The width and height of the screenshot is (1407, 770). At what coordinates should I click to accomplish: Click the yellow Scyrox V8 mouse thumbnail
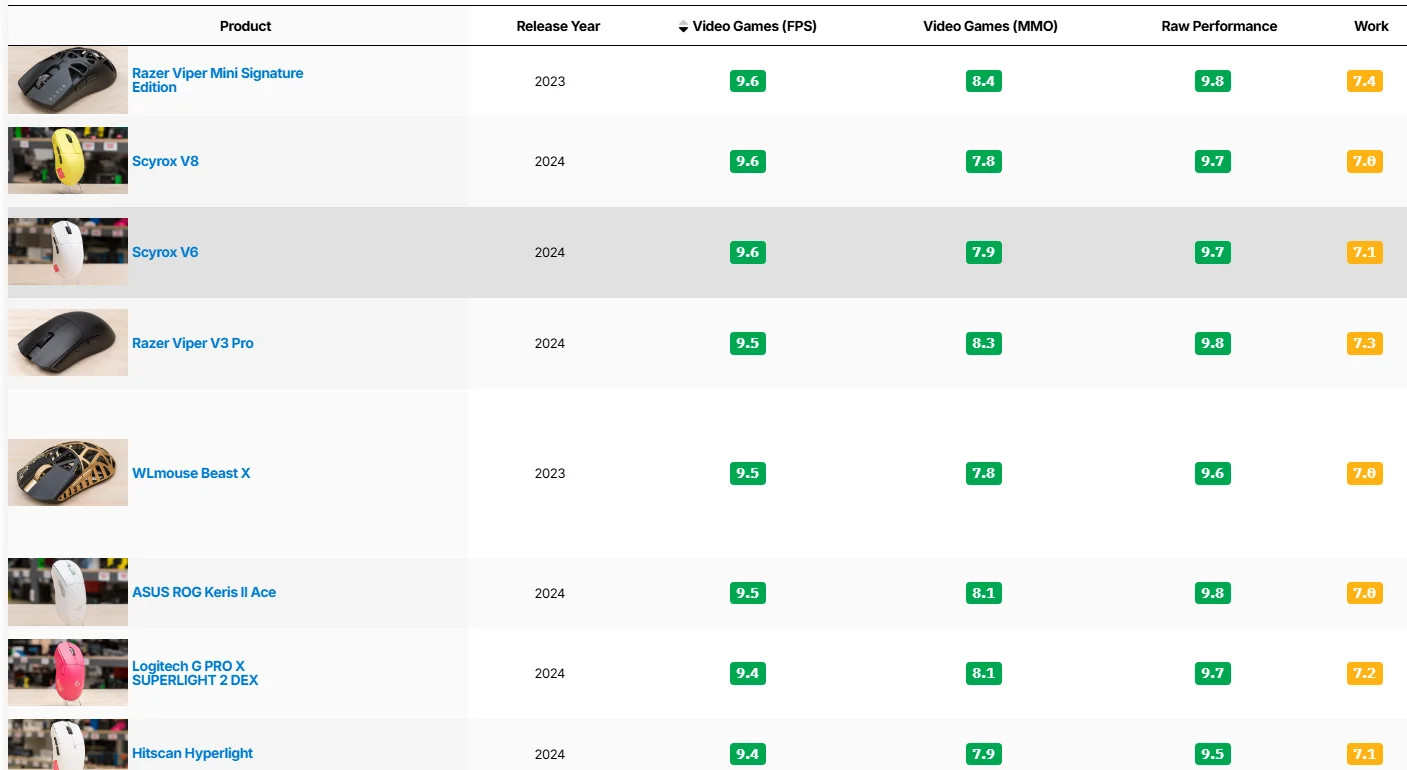click(x=68, y=160)
